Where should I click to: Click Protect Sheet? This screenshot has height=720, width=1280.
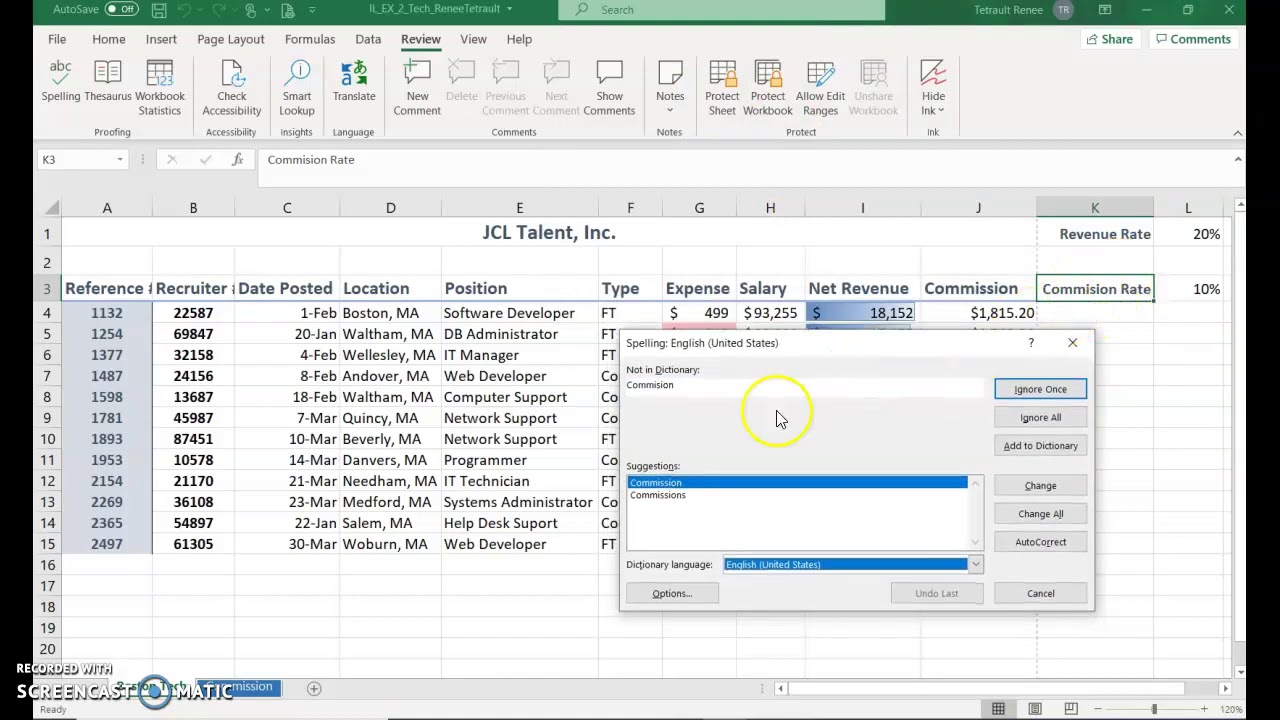click(722, 88)
